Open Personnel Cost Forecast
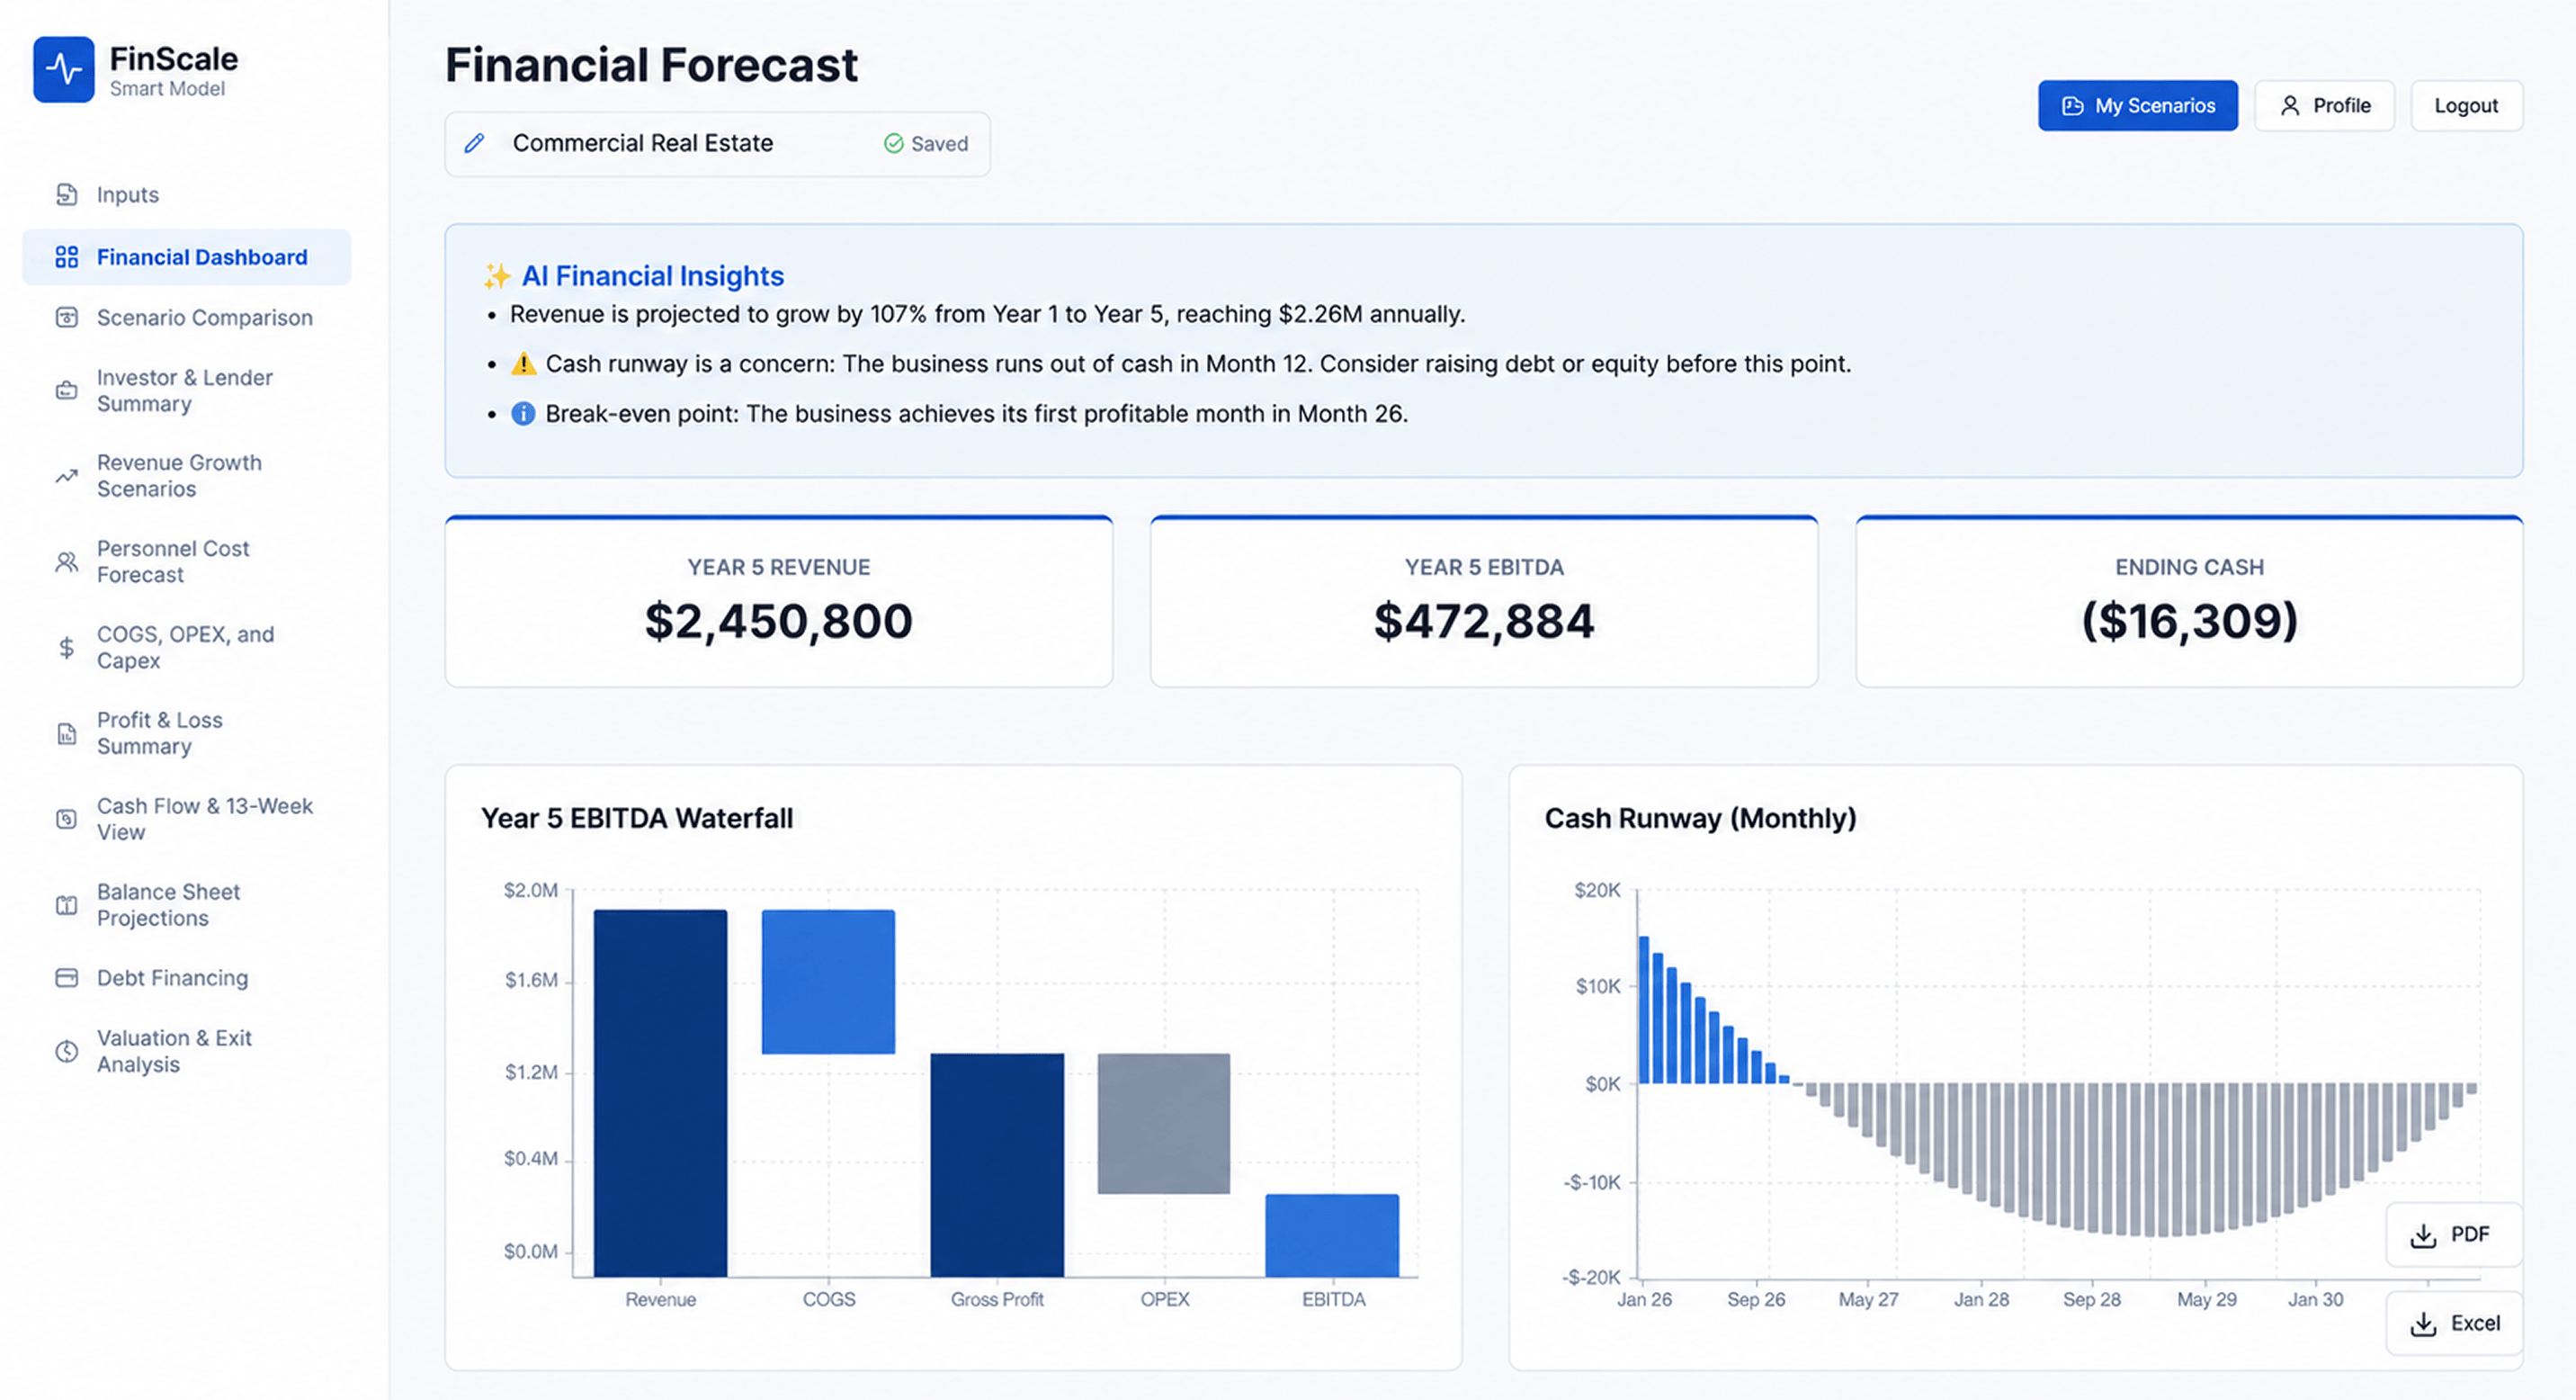 point(186,562)
